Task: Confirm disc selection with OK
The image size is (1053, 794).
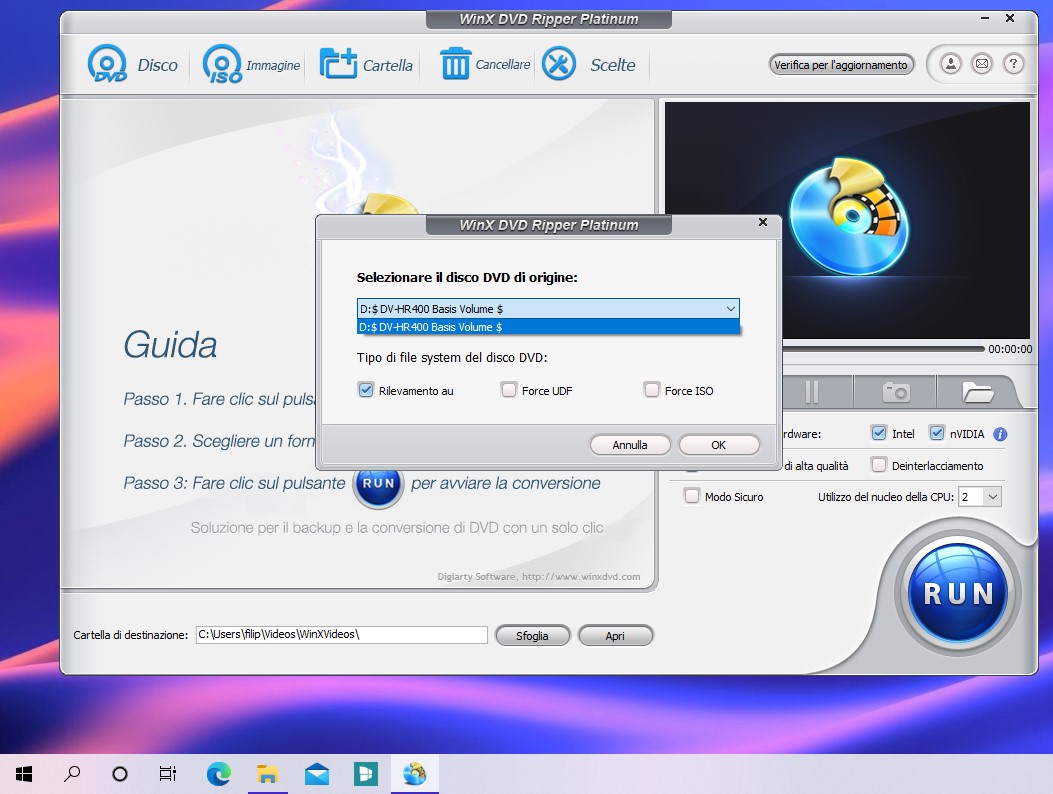Action: click(719, 445)
